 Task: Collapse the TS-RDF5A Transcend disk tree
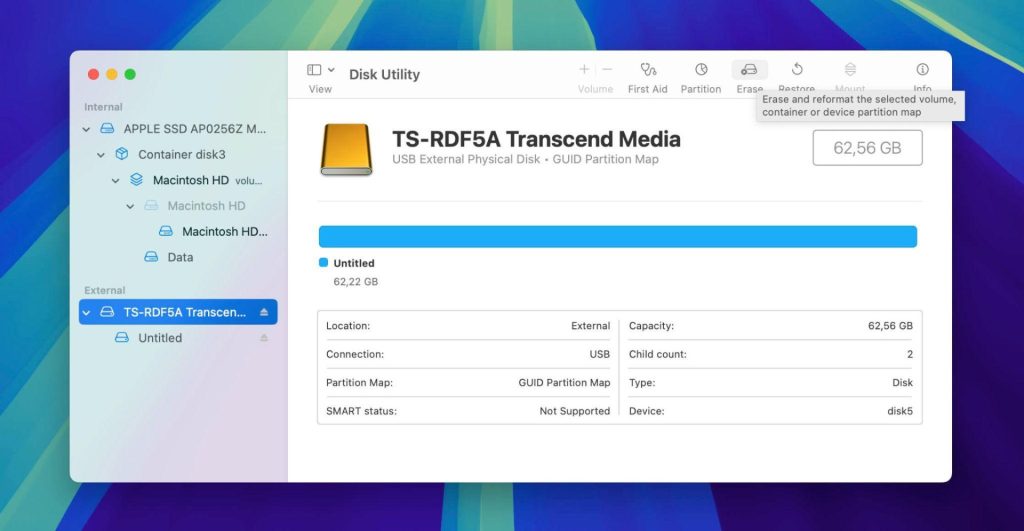tap(86, 313)
